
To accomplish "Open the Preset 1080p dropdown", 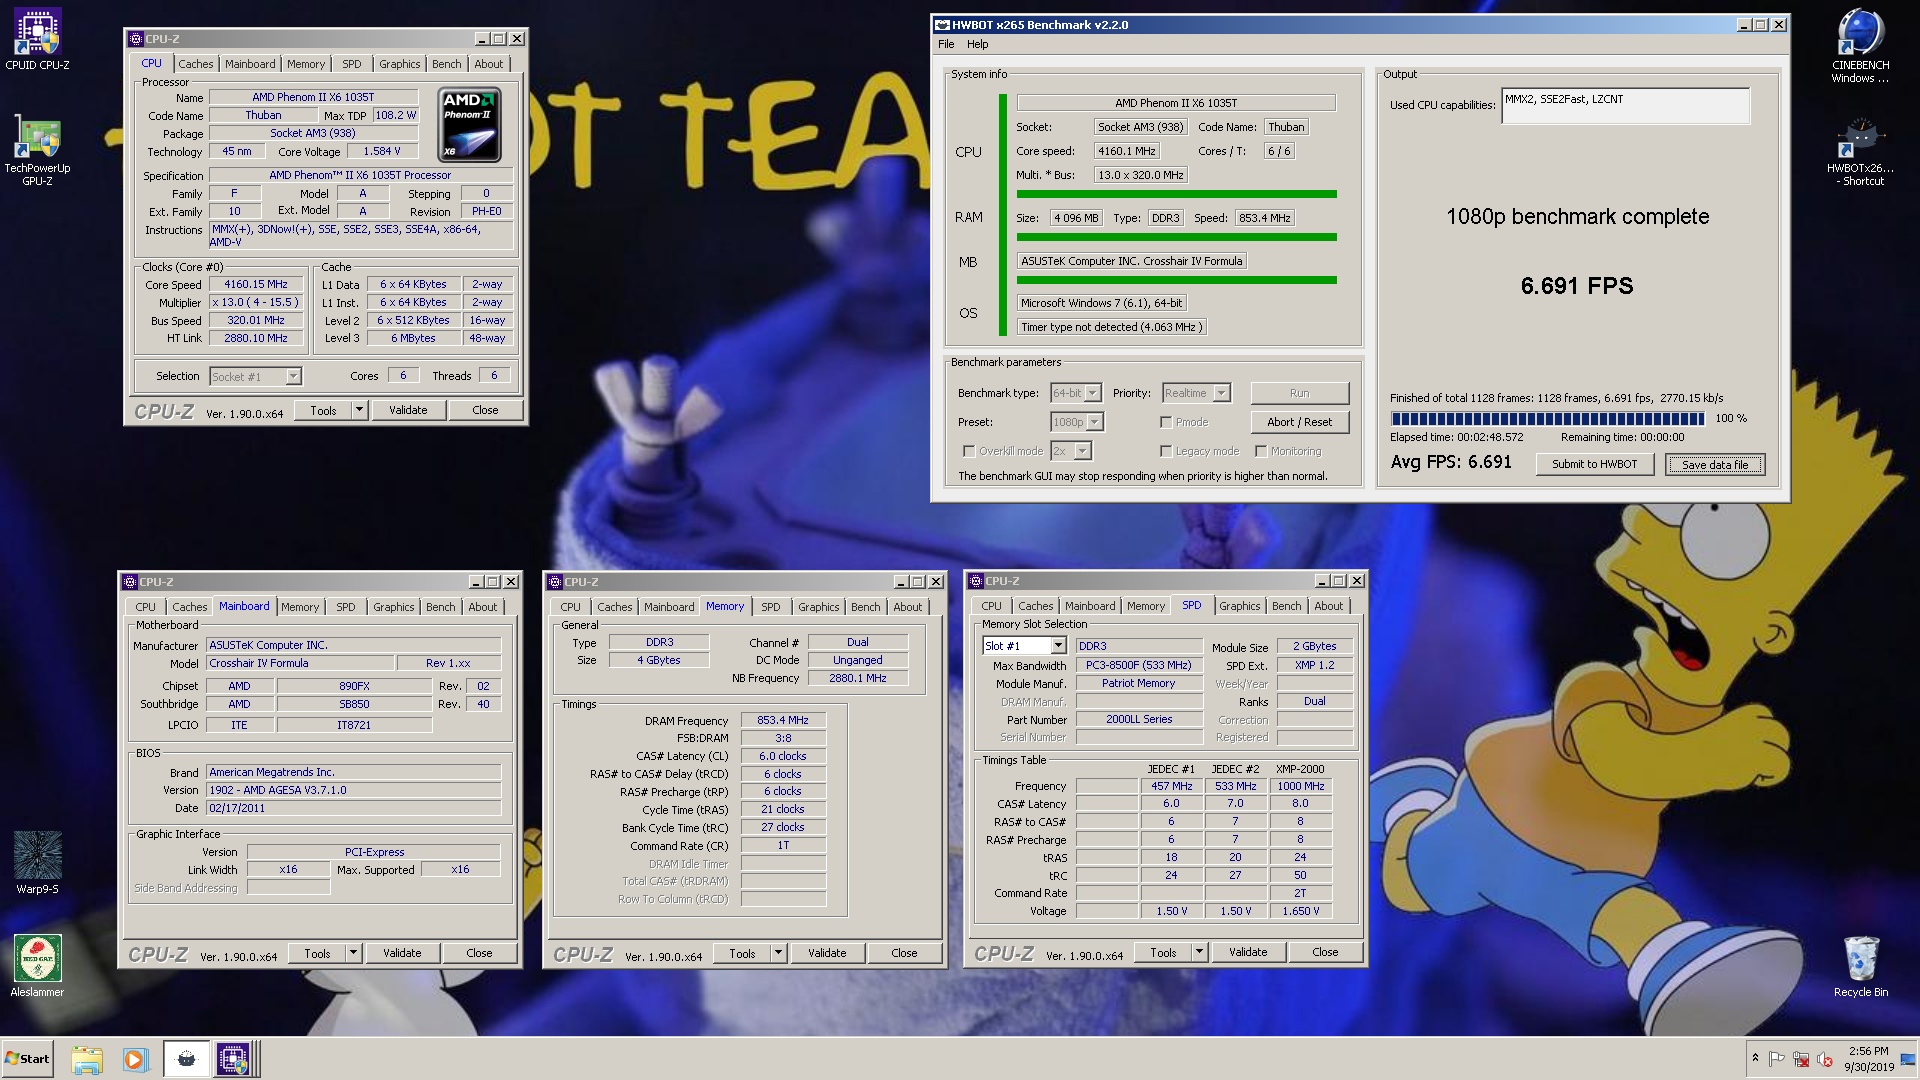I will pyautogui.click(x=1095, y=422).
